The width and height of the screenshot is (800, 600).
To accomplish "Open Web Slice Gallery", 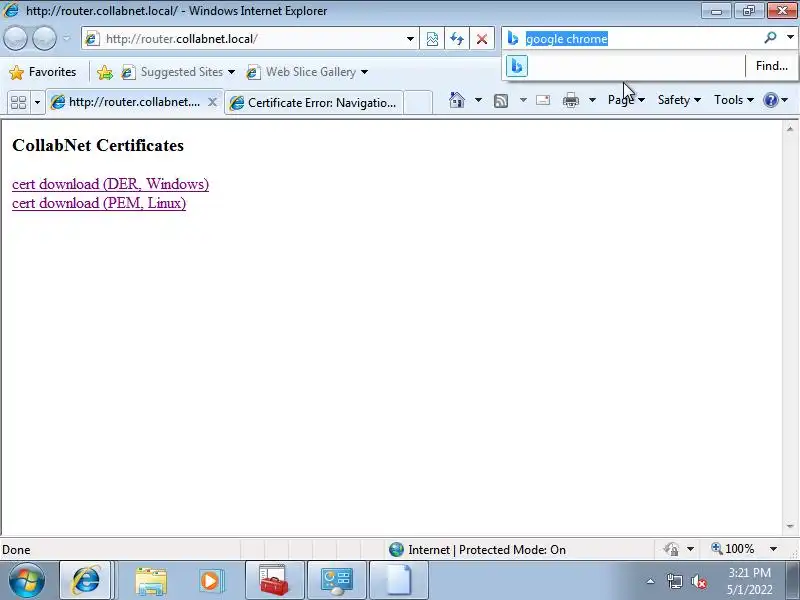I will pyautogui.click(x=301, y=72).
